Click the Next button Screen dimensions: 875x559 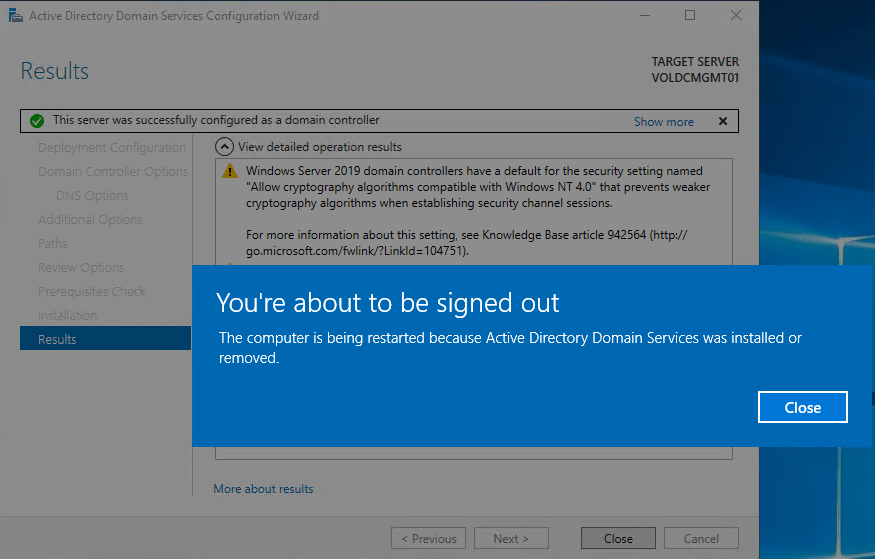tap(512, 538)
